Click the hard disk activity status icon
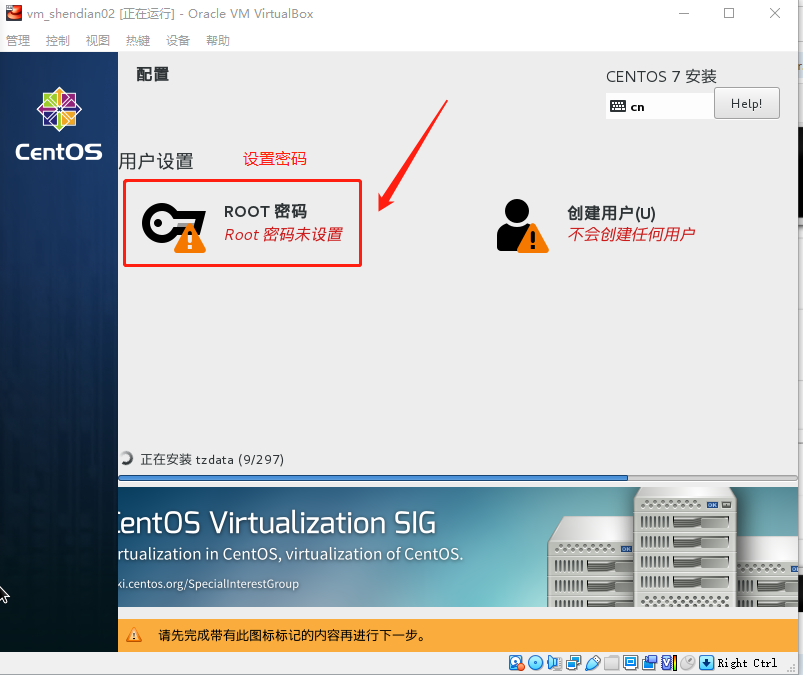803x675 pixels. click(x=516, y=663)
